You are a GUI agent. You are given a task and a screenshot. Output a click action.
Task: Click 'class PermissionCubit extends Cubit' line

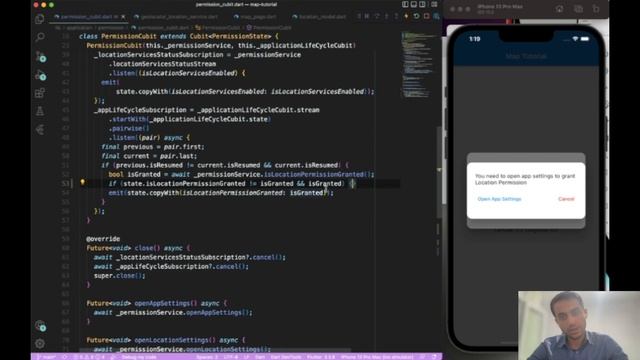click(x=178, y=36)
